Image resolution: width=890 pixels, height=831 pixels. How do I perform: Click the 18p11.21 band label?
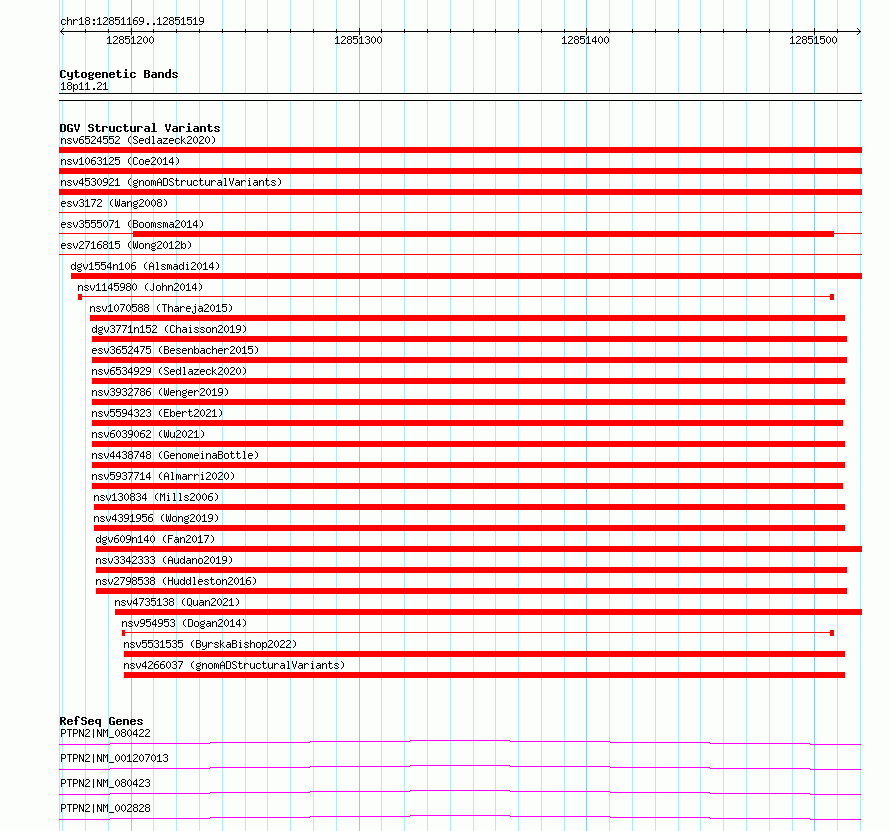point(84,86)
